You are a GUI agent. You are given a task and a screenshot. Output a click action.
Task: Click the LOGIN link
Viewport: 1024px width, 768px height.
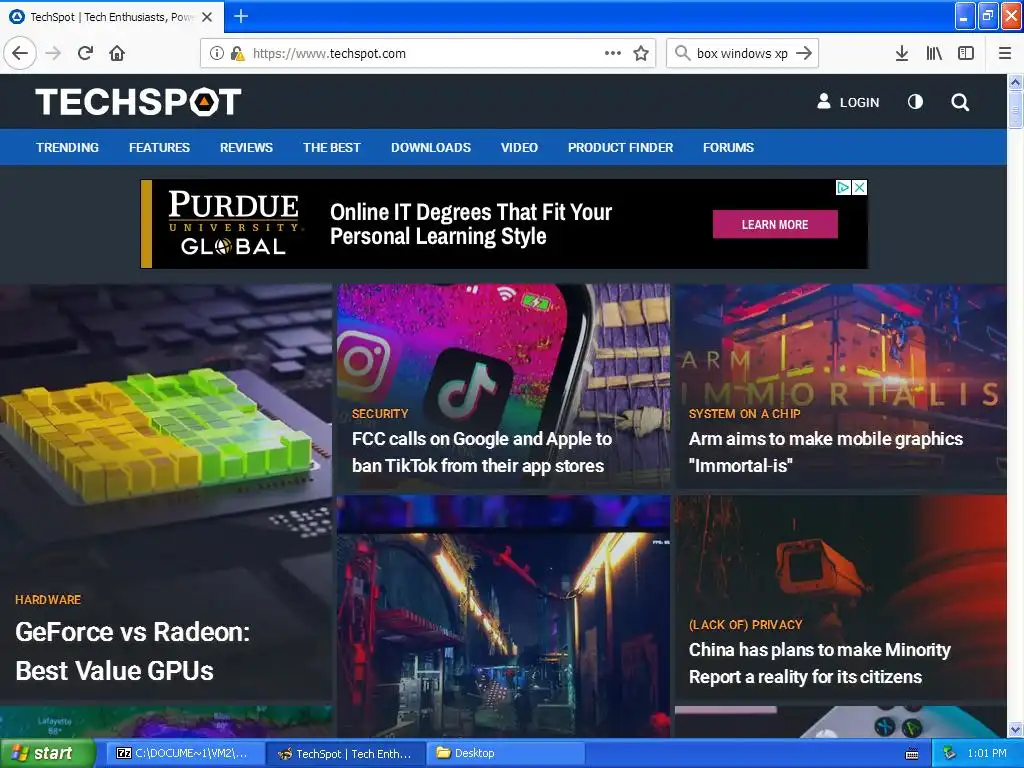point(859,103)
